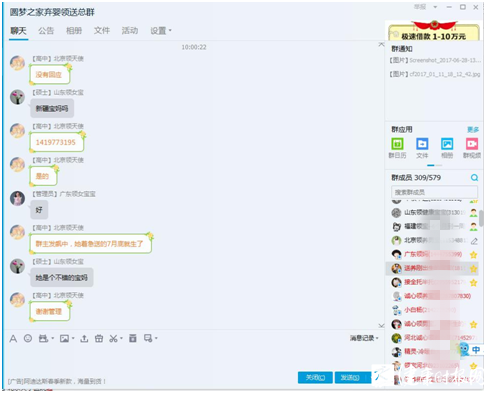Click the member list scrollbar thumb
Image resolution: width=486 pixels, height=393 pixels.
click(481, 218)
